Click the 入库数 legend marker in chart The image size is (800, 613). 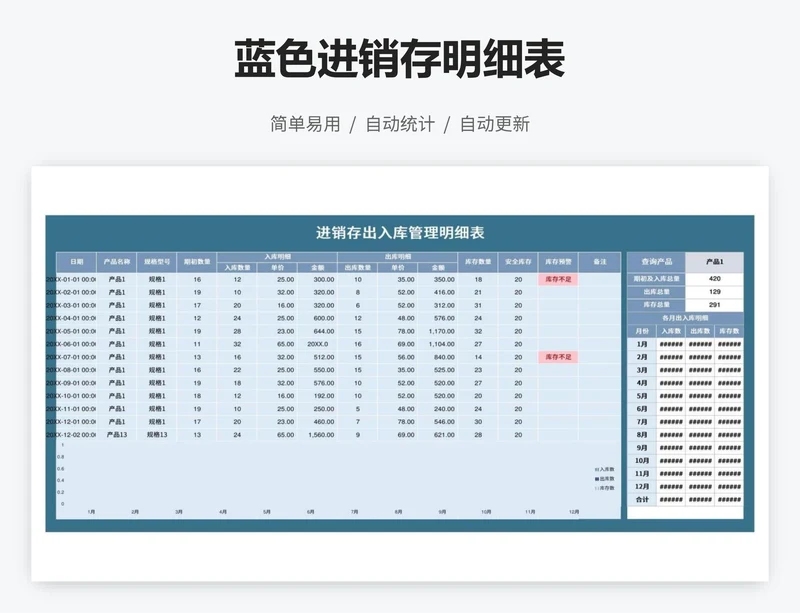pos(596,469)
